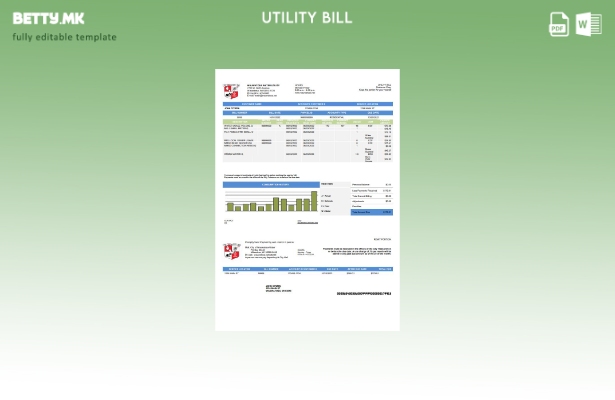Click the company logo at top of bill
Viewport: 615px width, 400px height.
click(x=231, y=90)
